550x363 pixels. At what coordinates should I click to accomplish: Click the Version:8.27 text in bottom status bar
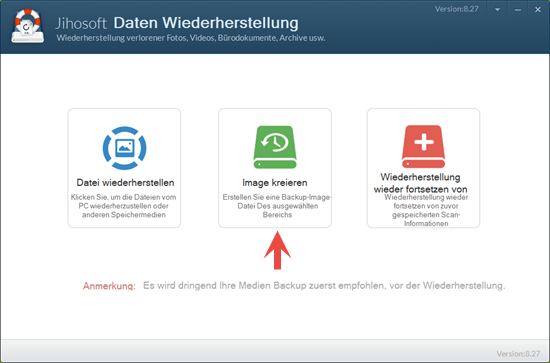[x=518, y=354]
